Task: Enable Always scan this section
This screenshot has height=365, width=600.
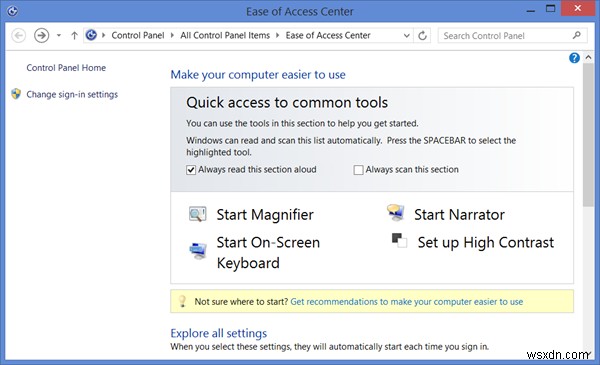Action: pos(358,170)
